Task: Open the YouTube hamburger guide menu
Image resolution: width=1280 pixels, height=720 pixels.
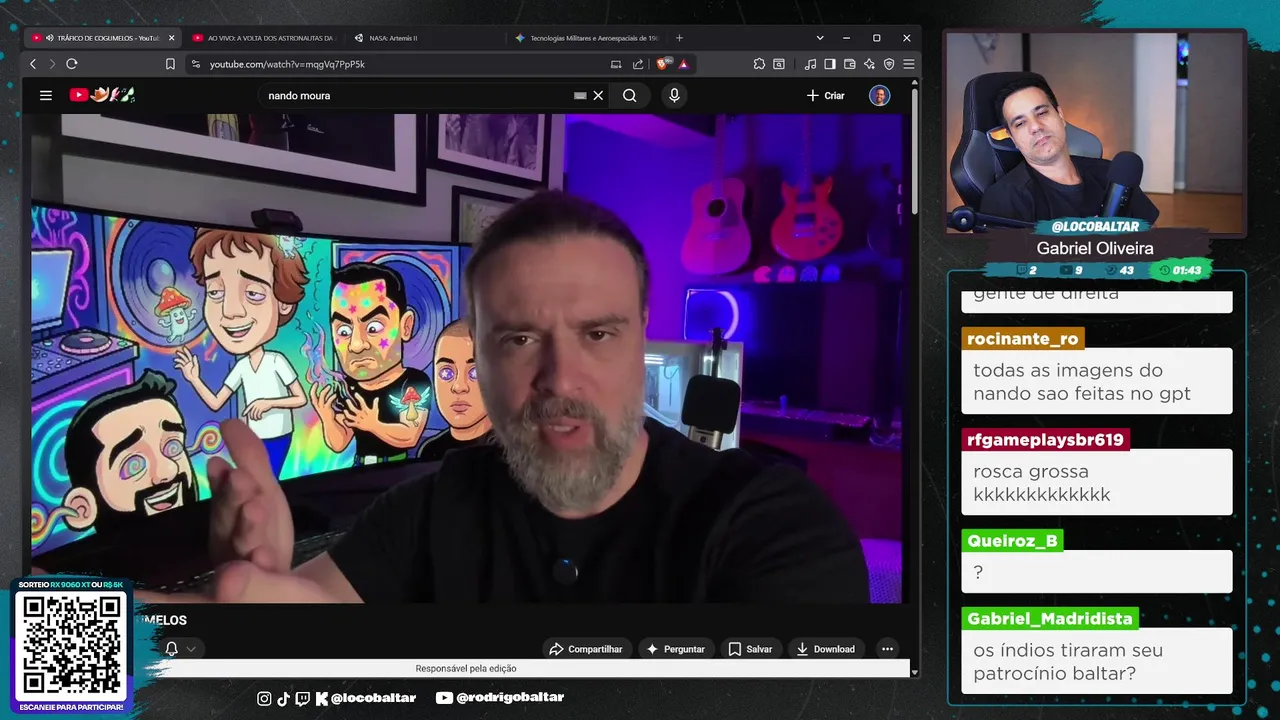Action: coord(46,95)
